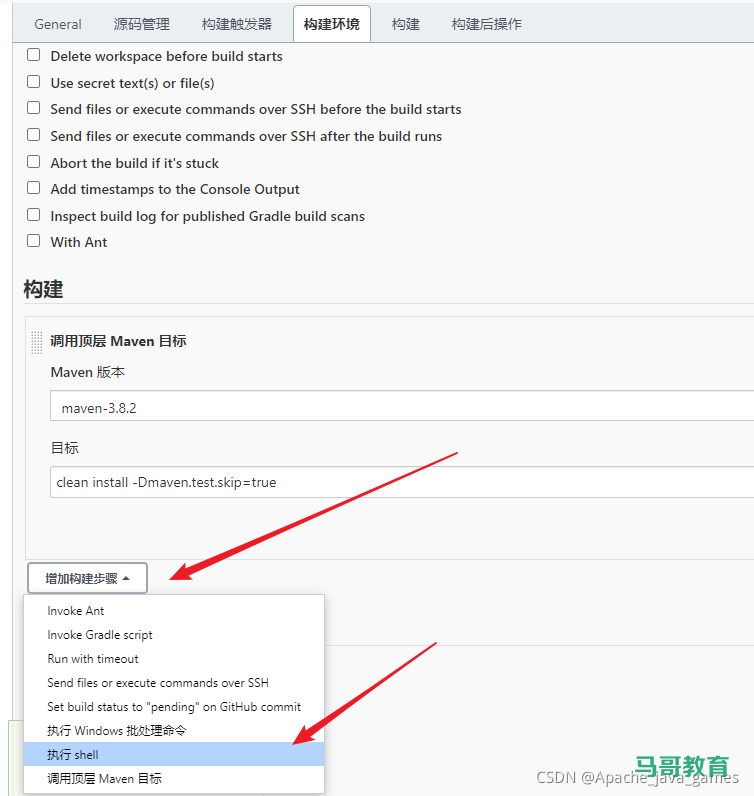Click the Maven 版本 label

click(x=87, y=372)
